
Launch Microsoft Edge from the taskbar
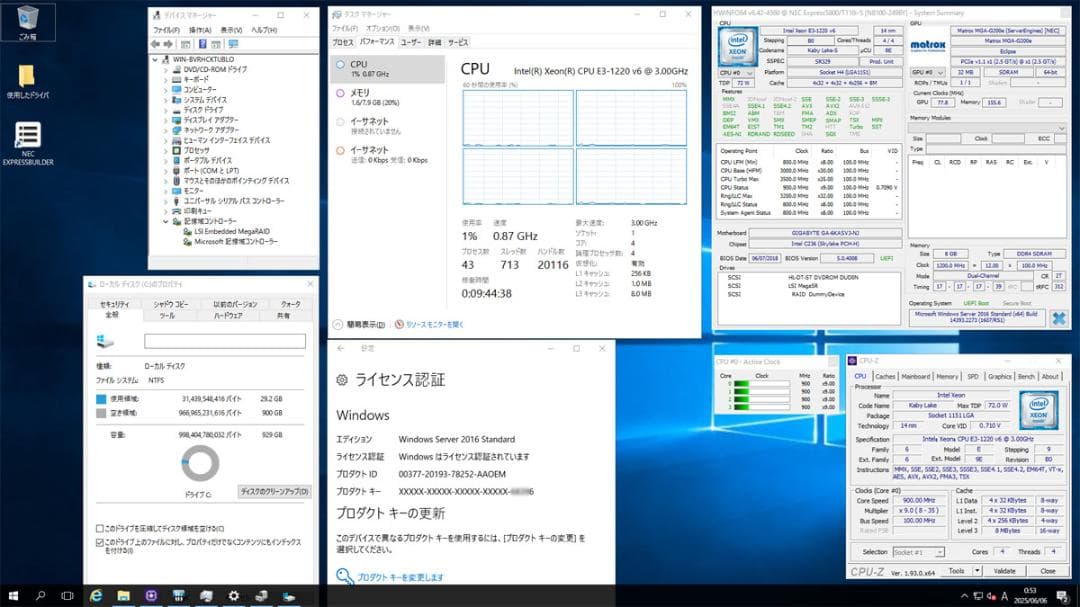coord(95,595)
